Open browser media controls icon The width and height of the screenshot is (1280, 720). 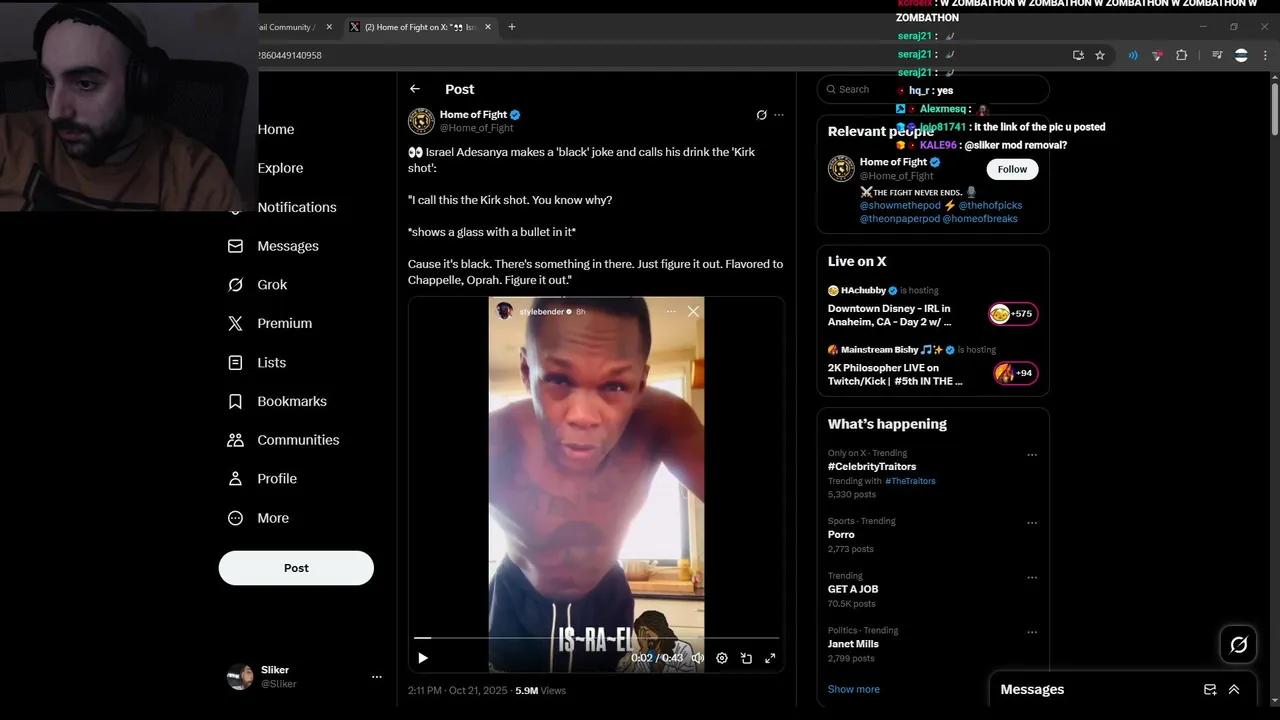(x=1217, y=56)
